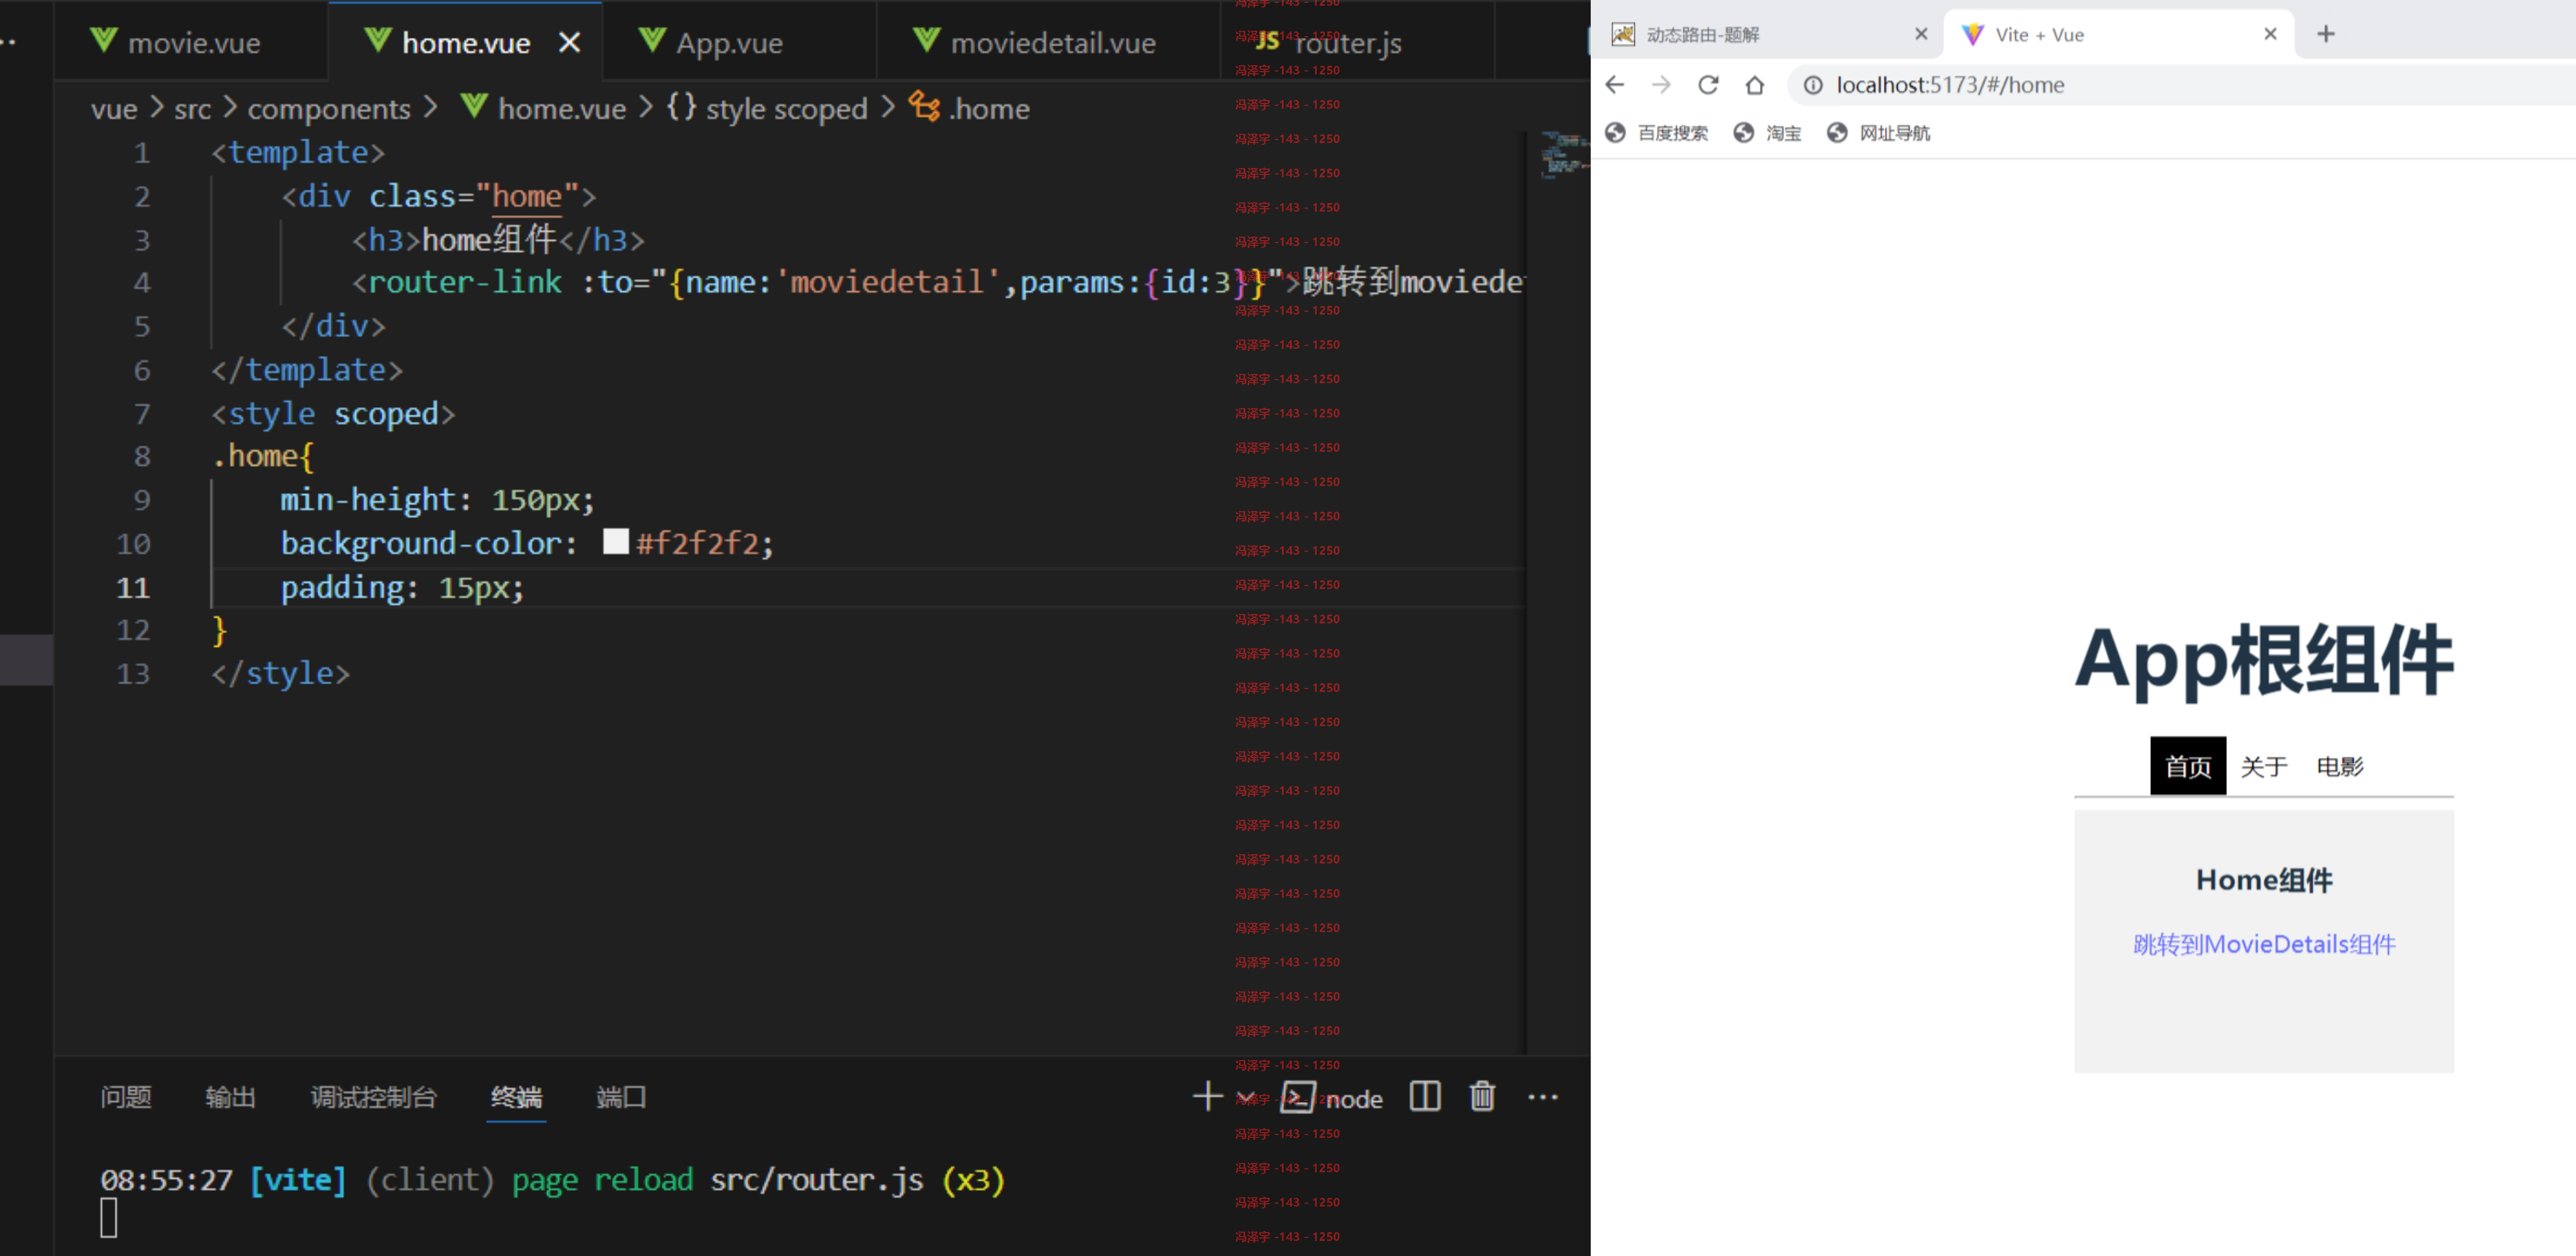
Task: Select the node terminal icon
Action: tap(1297, 1097)
